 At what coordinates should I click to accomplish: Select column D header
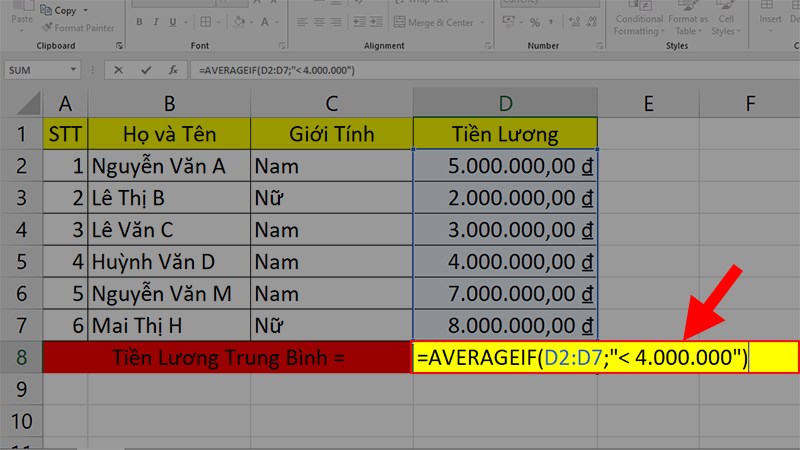(x=505, y=104)
